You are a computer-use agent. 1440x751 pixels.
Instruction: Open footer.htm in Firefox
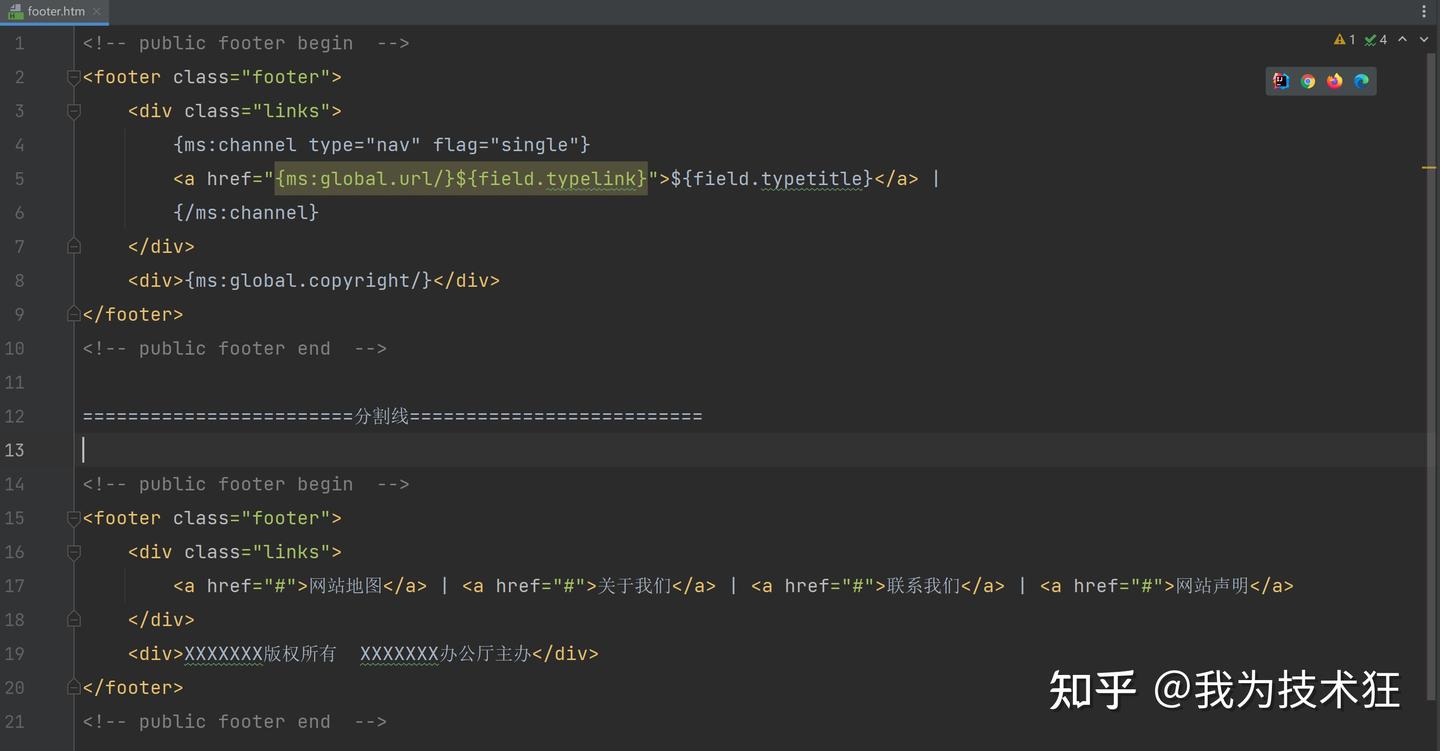pyautogui.click(x=1334, y=81)
